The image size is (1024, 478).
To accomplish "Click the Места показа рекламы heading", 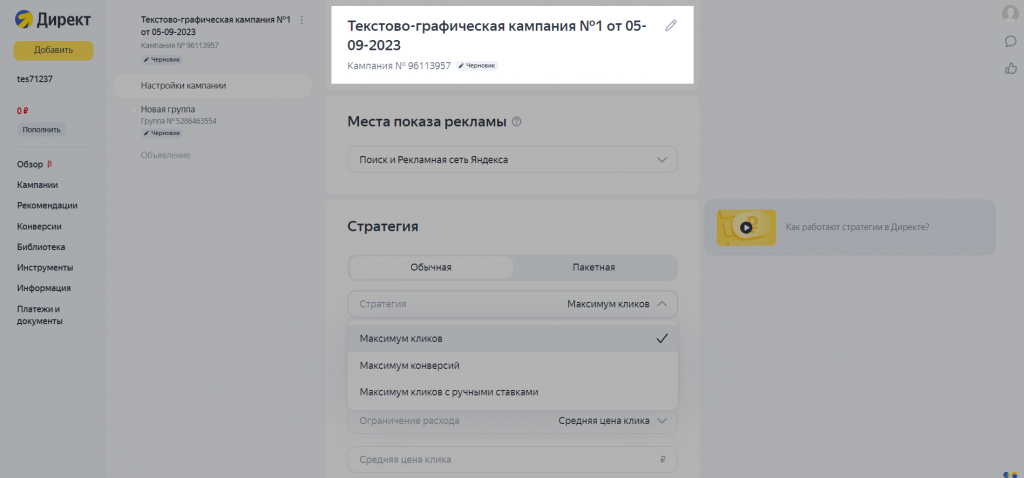I will pyautogui.click(x=427, y=121).
